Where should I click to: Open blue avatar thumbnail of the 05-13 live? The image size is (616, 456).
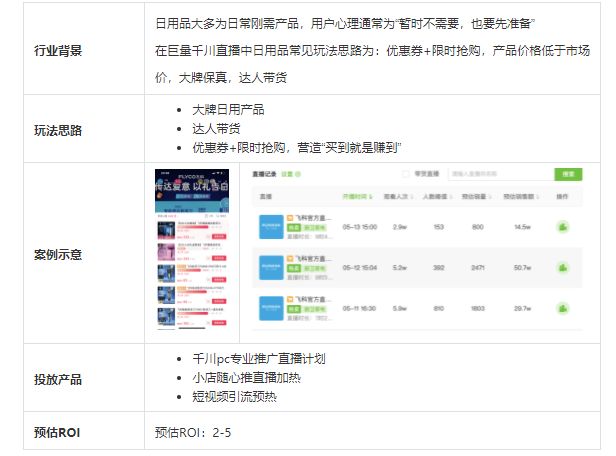pyautogui.click(x=271, y=227)
